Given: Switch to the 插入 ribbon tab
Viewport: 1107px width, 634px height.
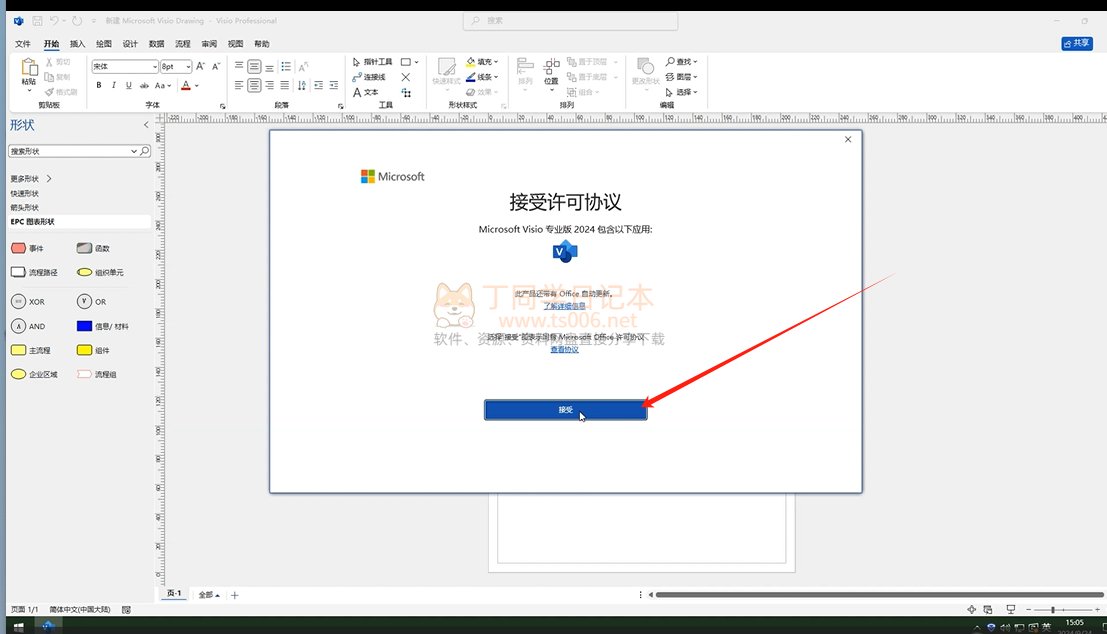Looking at the screenshot, I should (77, 44).
